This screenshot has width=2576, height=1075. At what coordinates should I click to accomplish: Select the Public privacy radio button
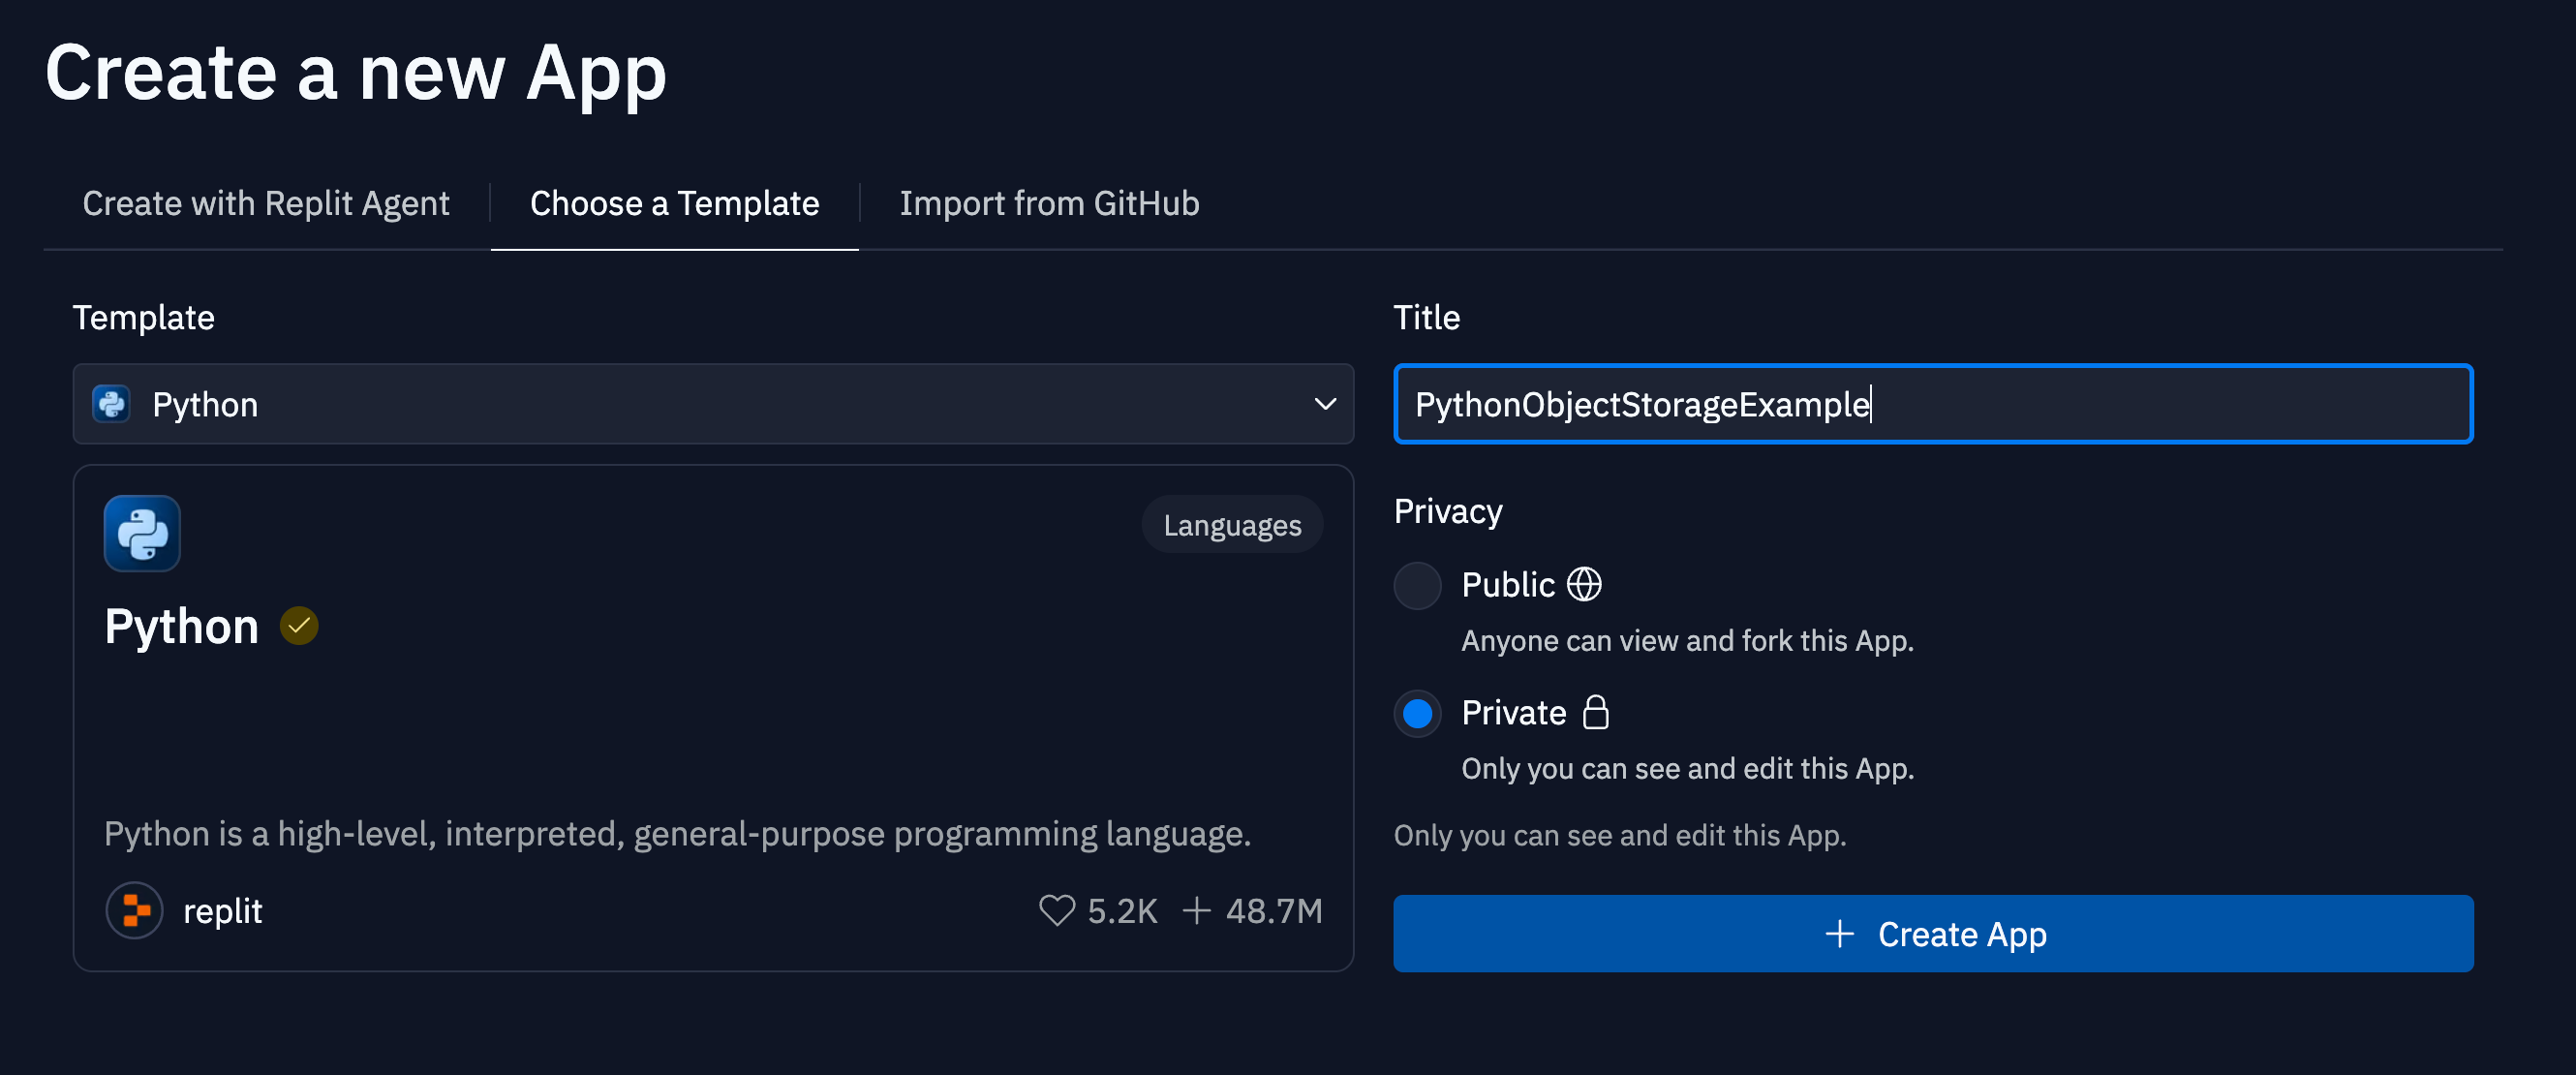tap(1417, 585)
